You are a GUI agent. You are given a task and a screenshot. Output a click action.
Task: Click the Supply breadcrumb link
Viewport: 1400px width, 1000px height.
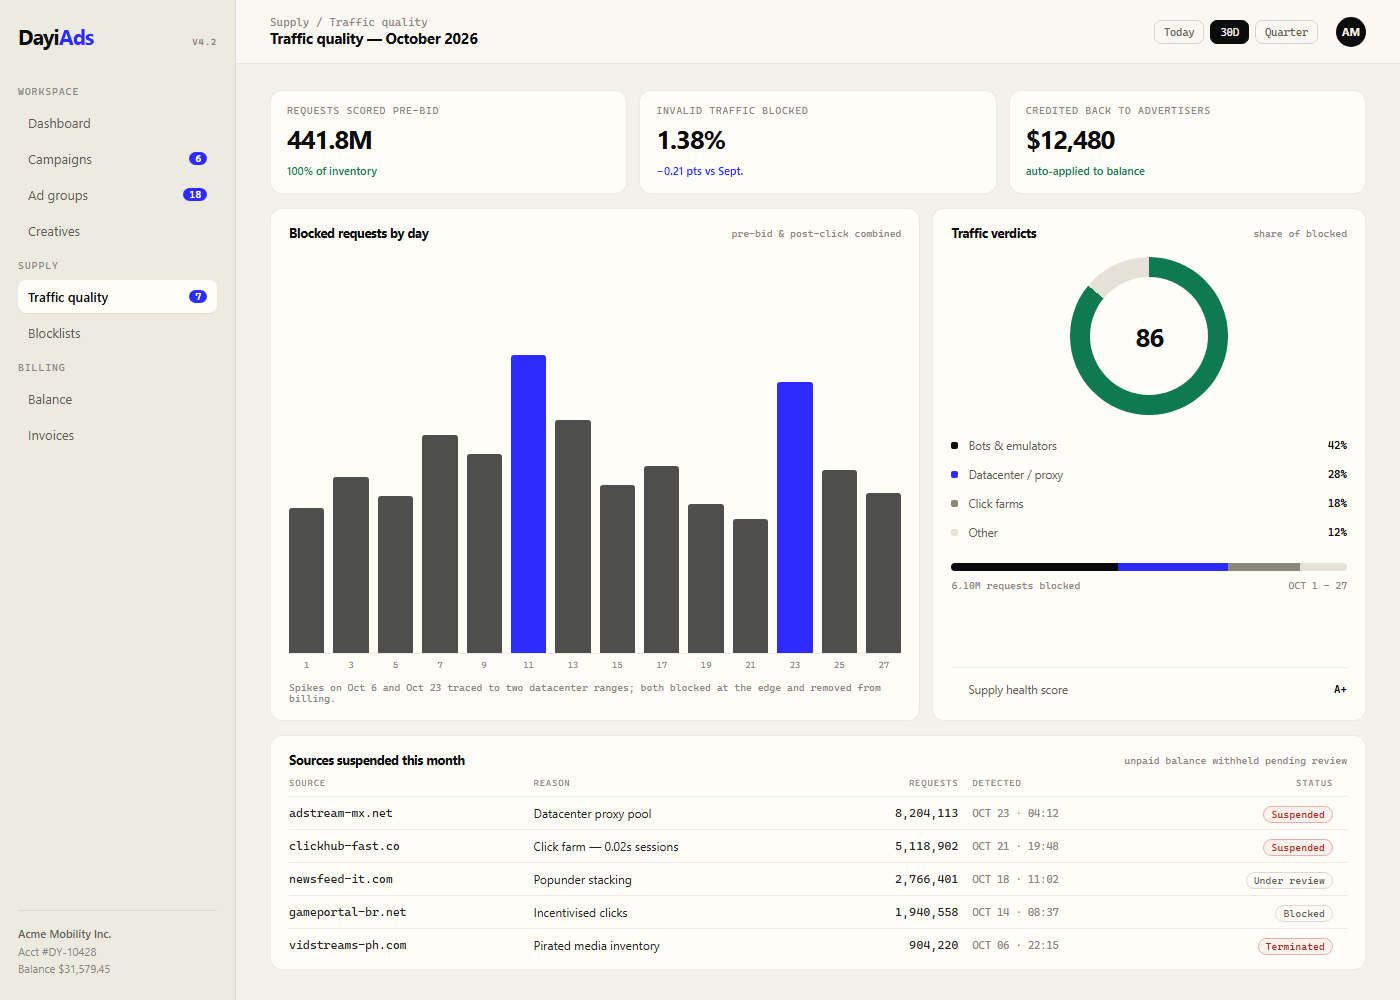[x=289, y=22]
